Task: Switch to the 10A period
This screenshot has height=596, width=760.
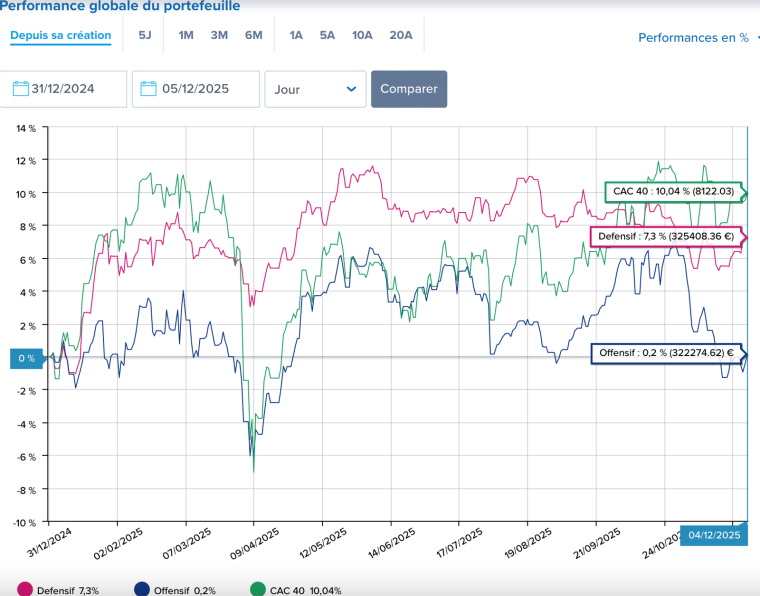Action: click(362, 35)
